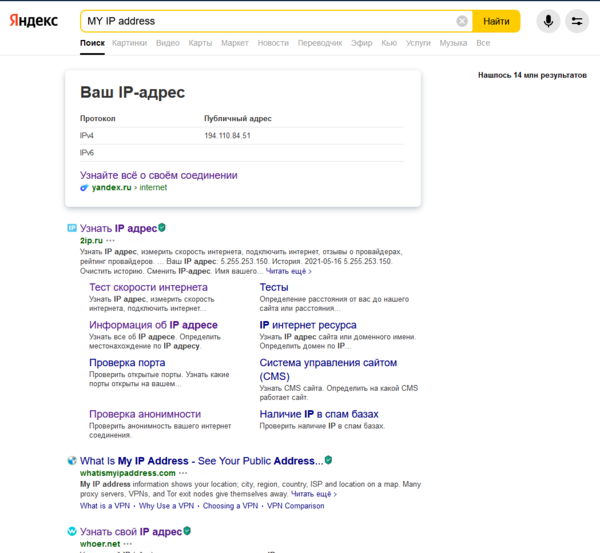
Task: Click the Ваш IP-адрес heading
Action: pos(132,92)
